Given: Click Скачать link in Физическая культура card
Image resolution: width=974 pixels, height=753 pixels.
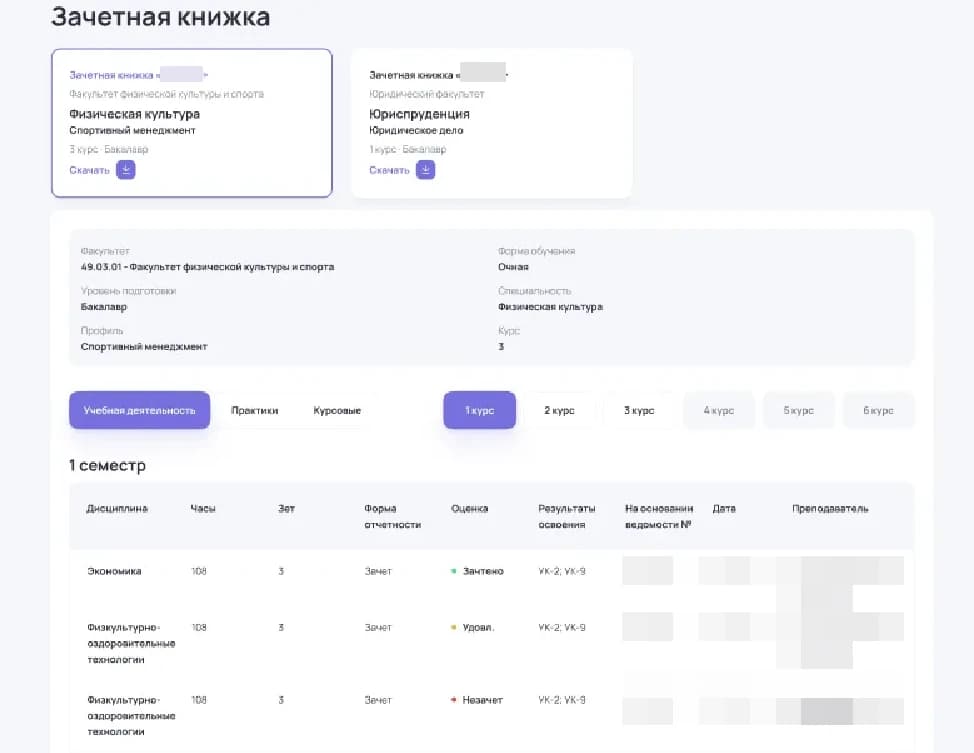Looking at the screenshot, I should [89, 170].
